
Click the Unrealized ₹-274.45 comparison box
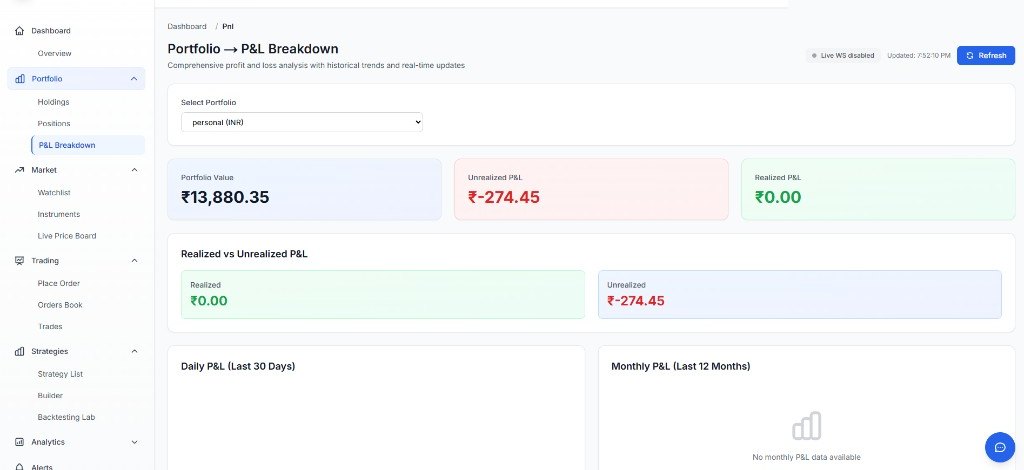tap(800, 294)
